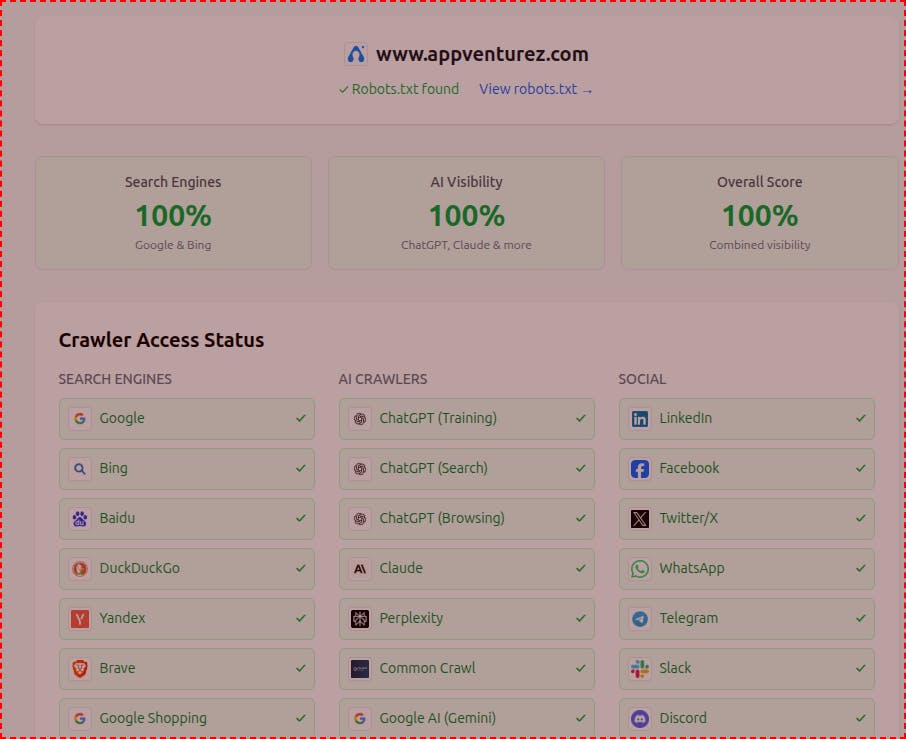Click the appventurez site favicon
Viewport: 906px width, 739px height.
356,54
